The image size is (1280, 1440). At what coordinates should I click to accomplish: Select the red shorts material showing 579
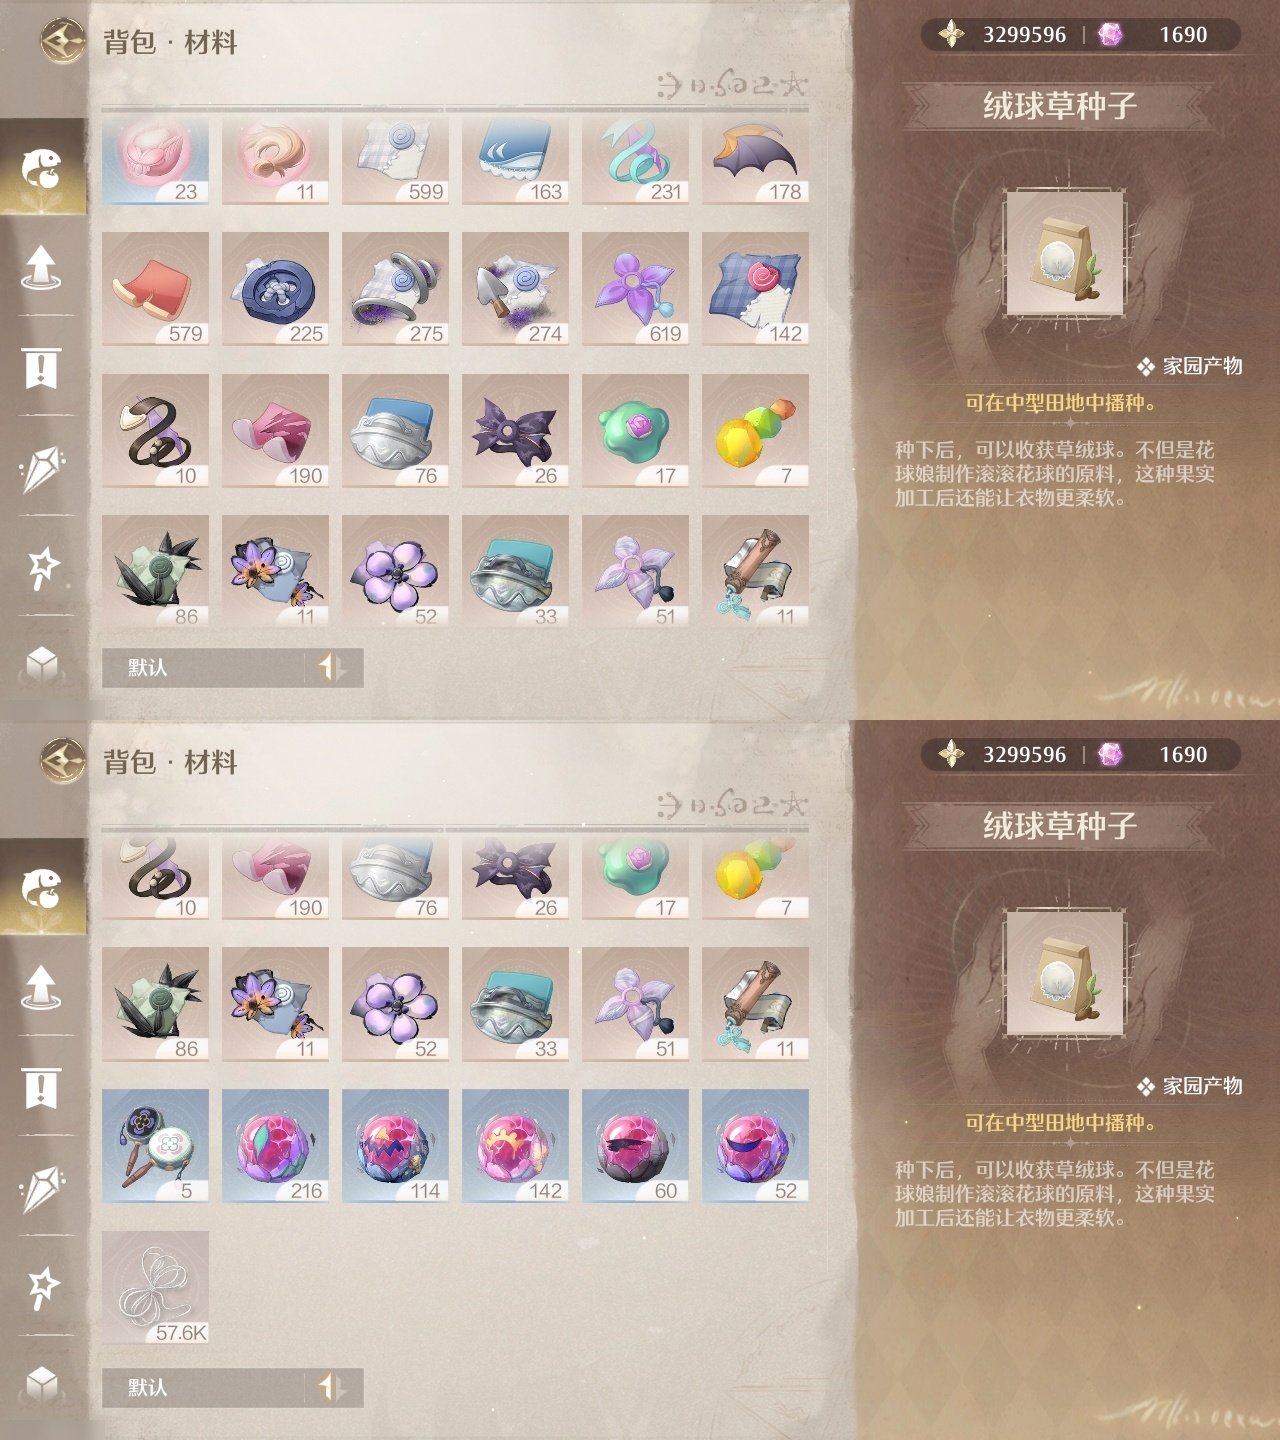click(155, 289)
